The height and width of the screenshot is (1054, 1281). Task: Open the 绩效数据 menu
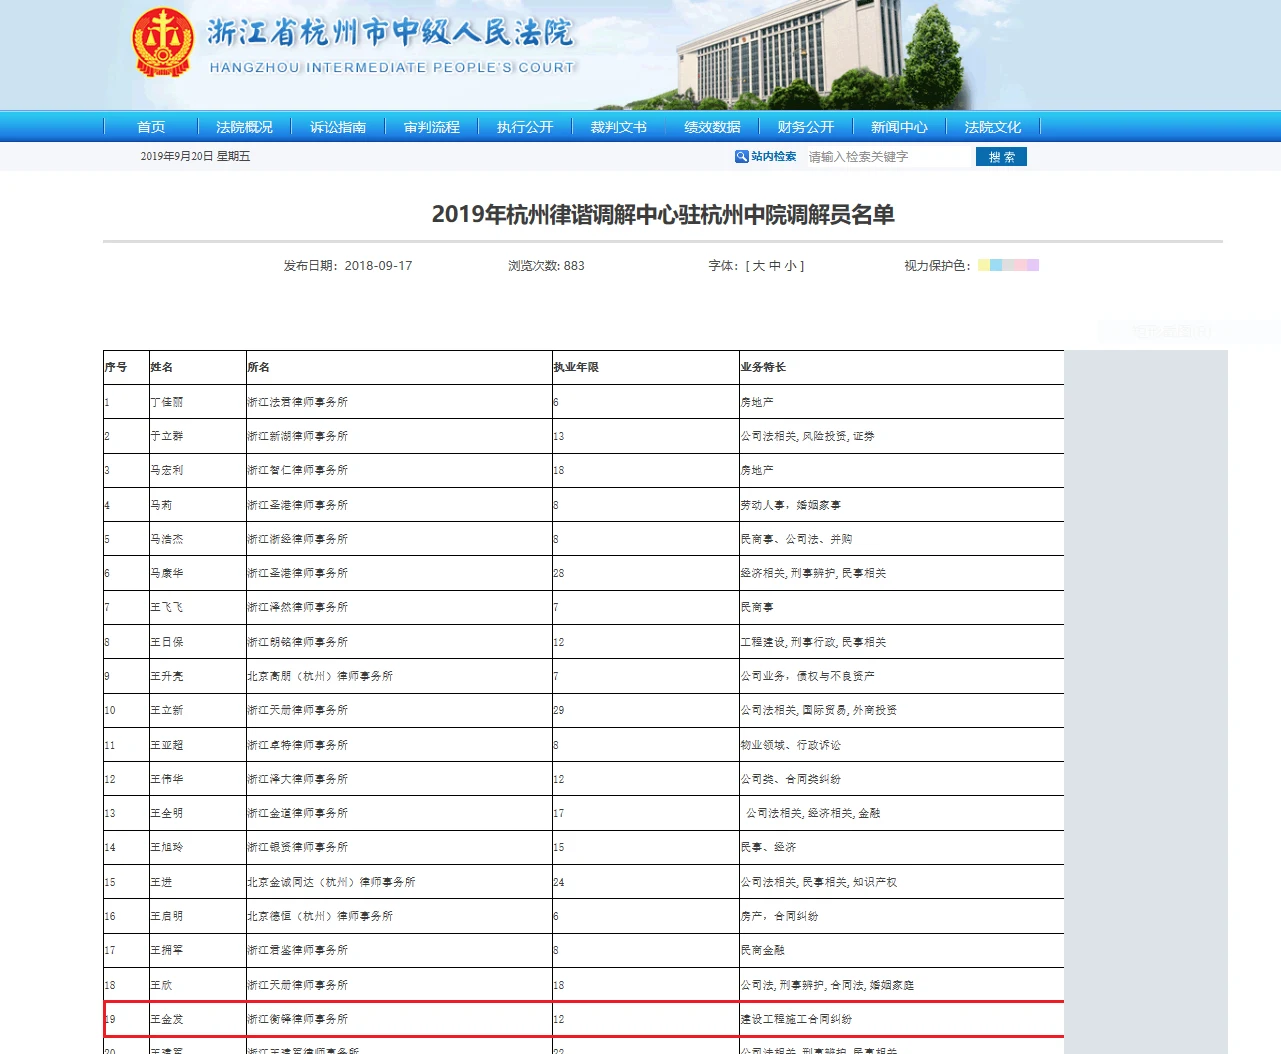(x=712, y=127)
